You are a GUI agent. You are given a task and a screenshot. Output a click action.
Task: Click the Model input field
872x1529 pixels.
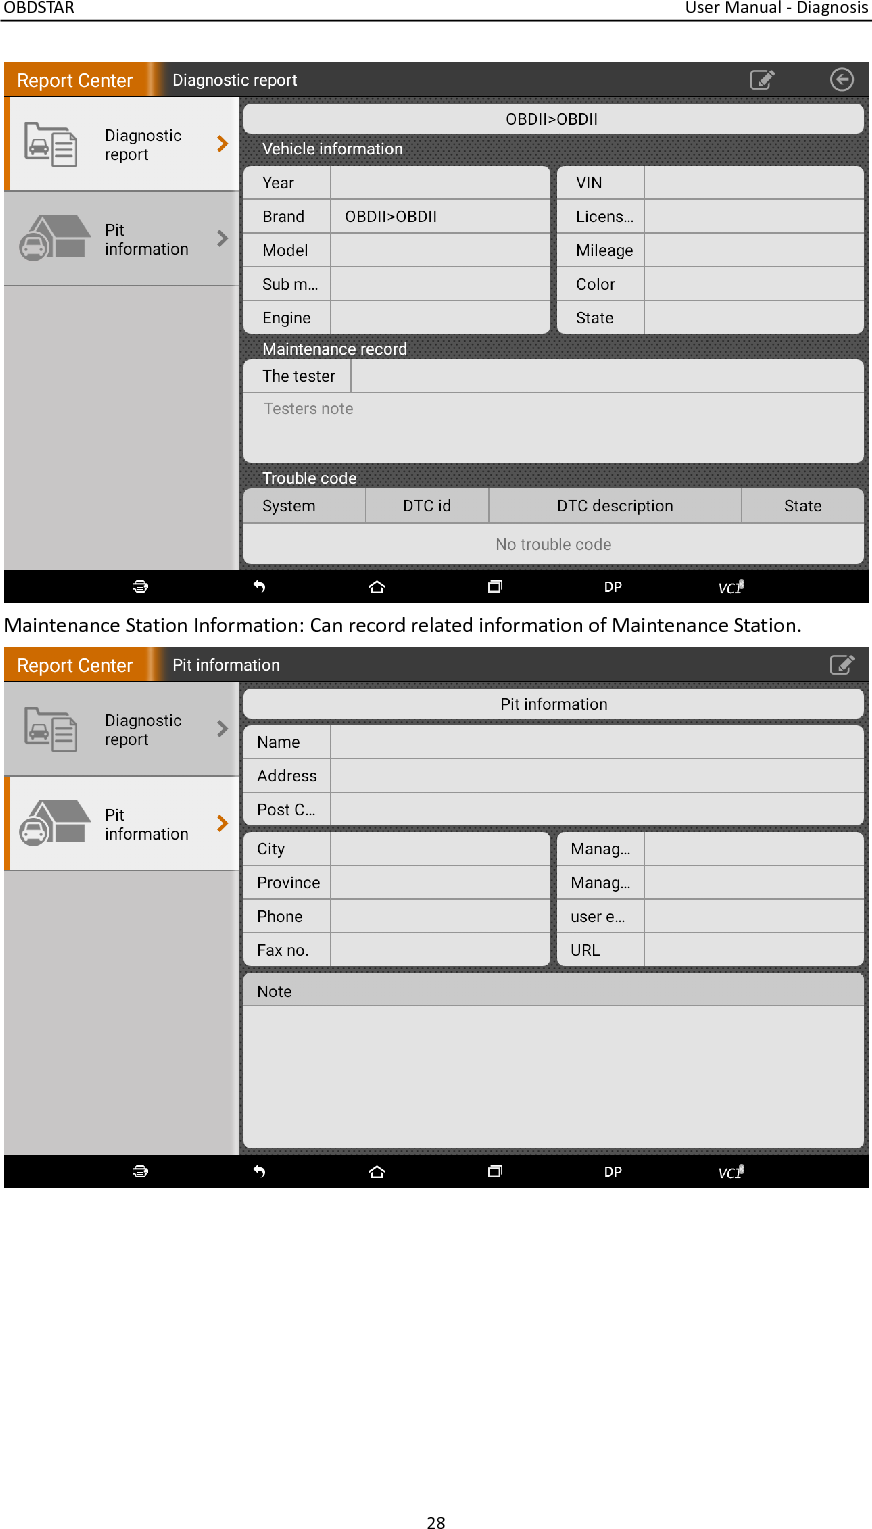440,250
